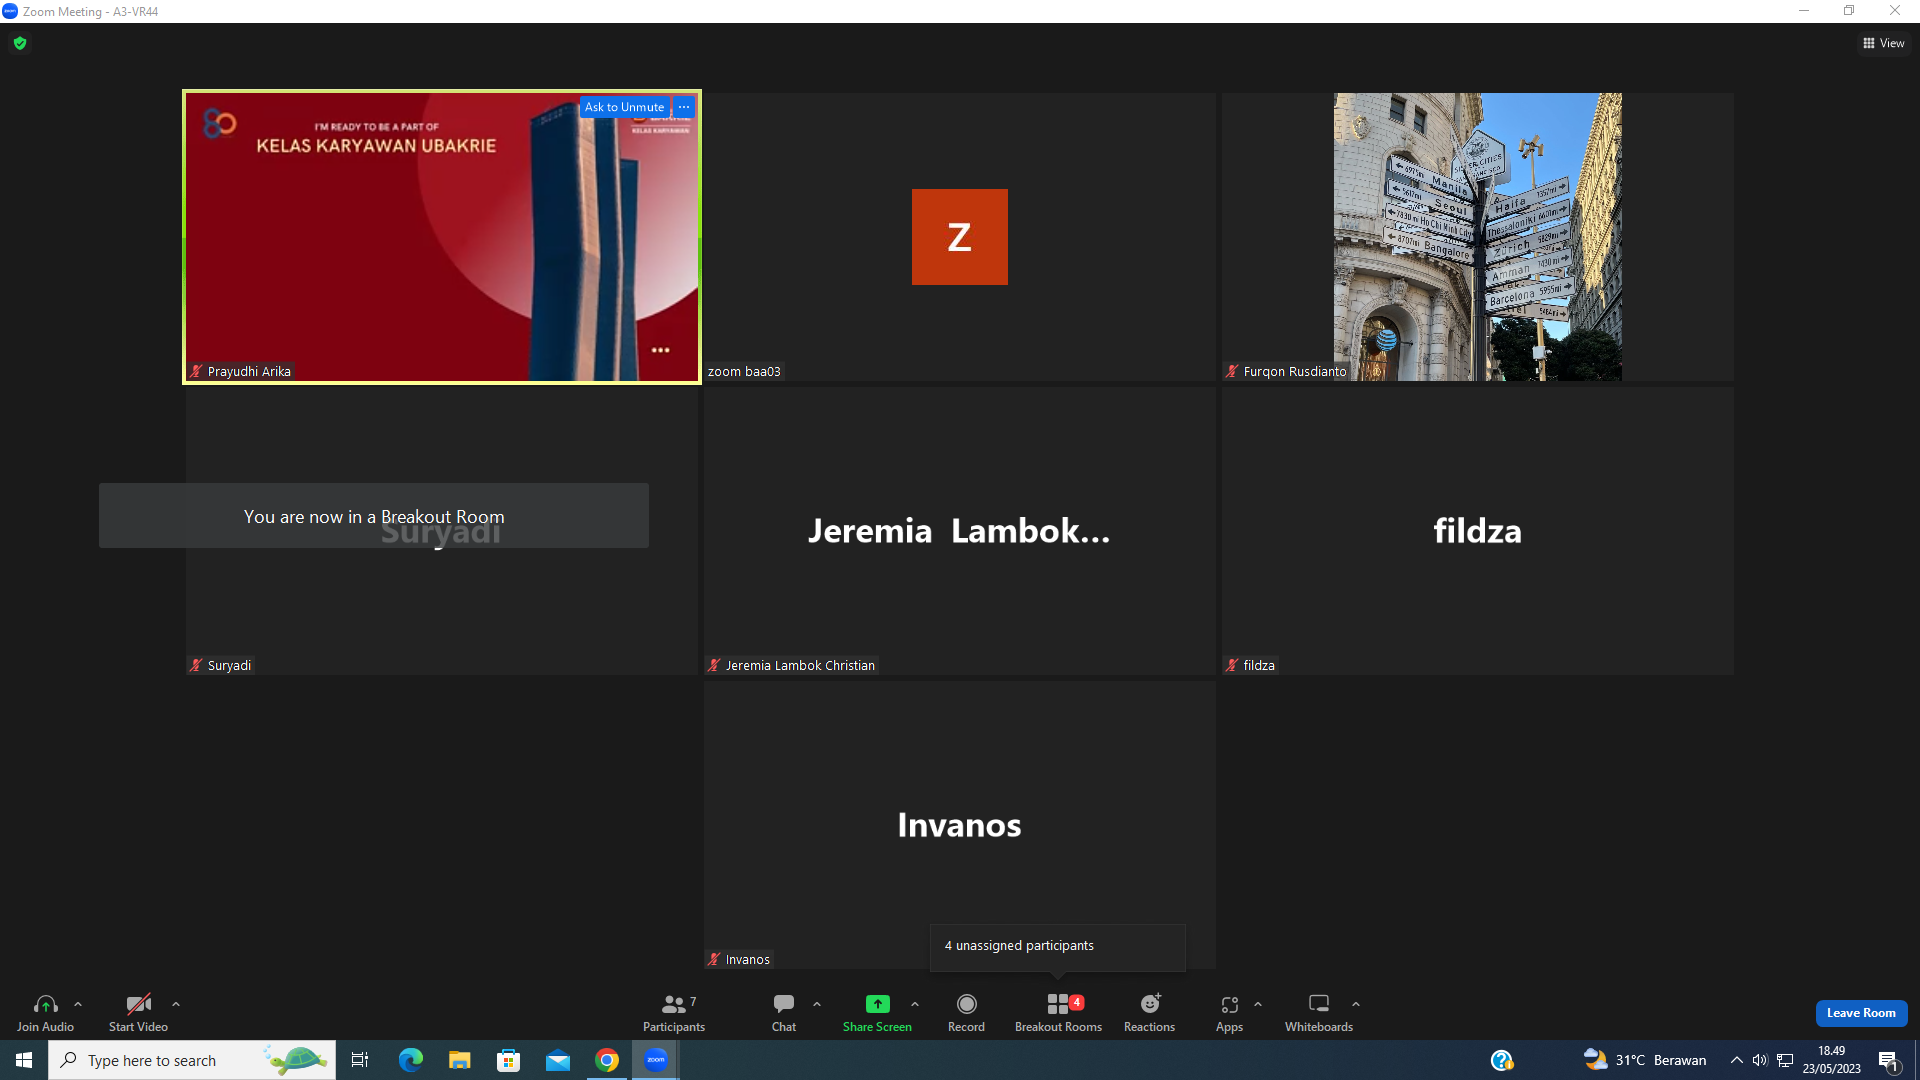Click the 4 unassigned participants tooltip
This screenshot has width=1920, height=1080.
(x=1057, y=946)
